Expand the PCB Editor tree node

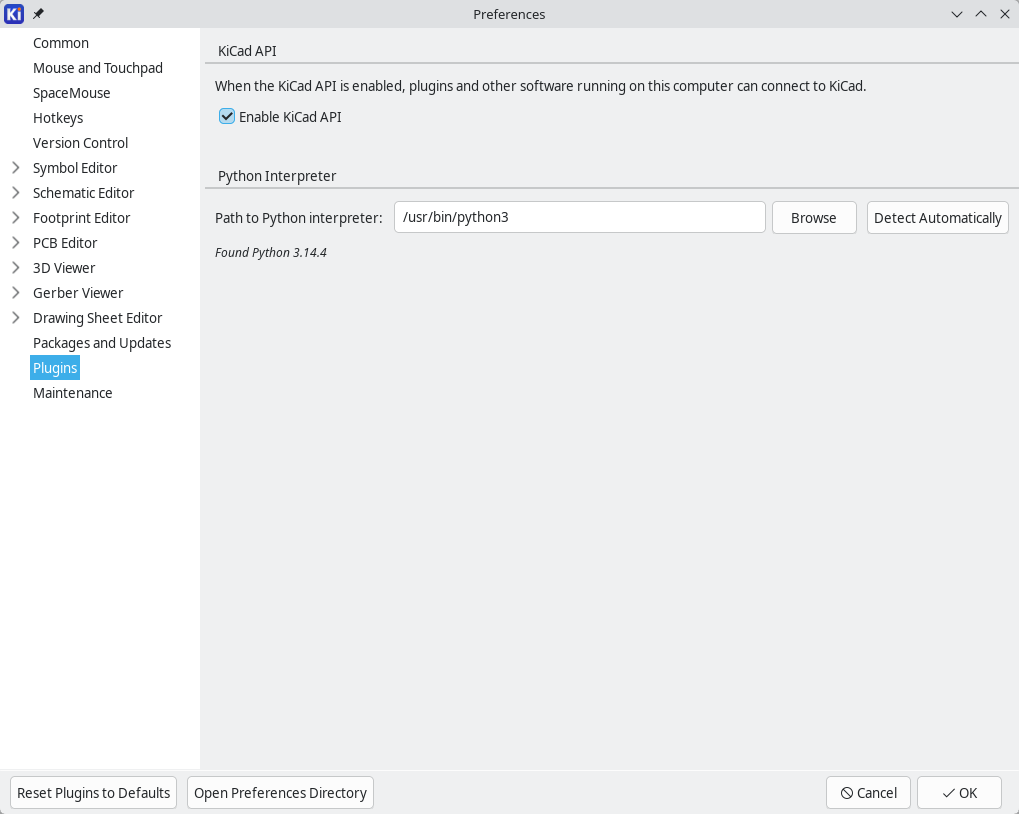(x=16, y=243)
